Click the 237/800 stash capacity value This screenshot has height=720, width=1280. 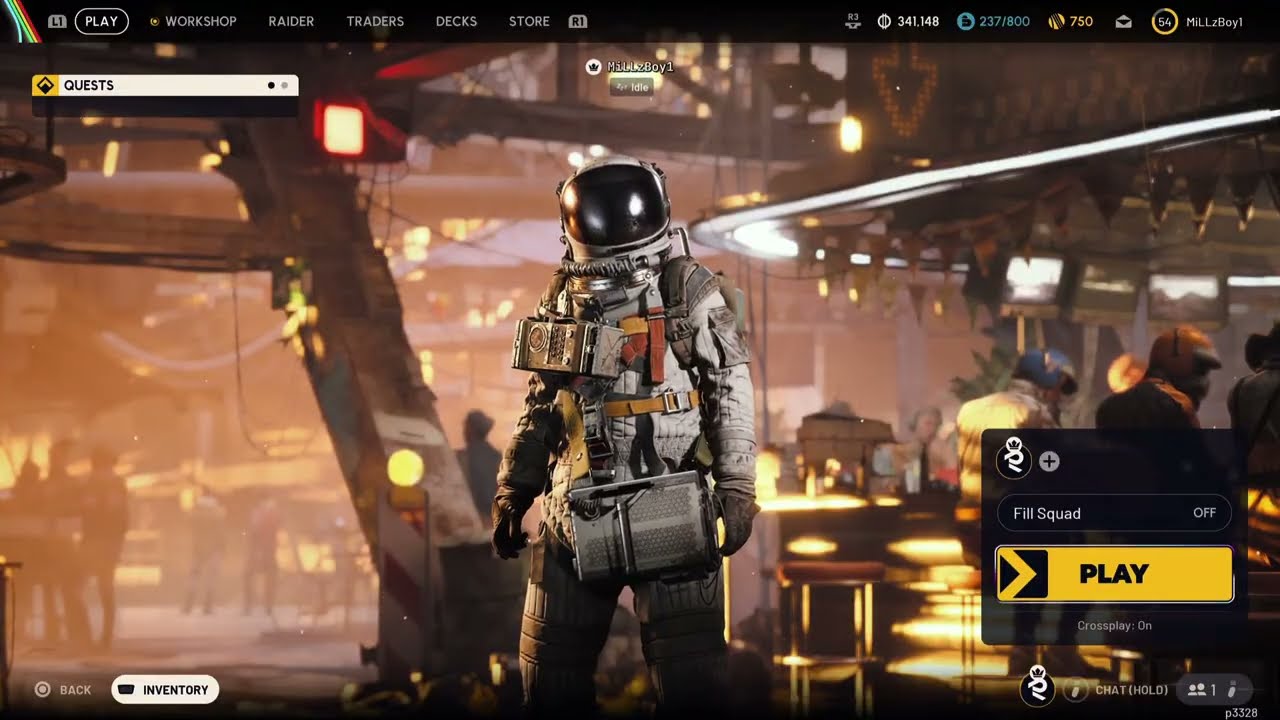point(1004,21)
